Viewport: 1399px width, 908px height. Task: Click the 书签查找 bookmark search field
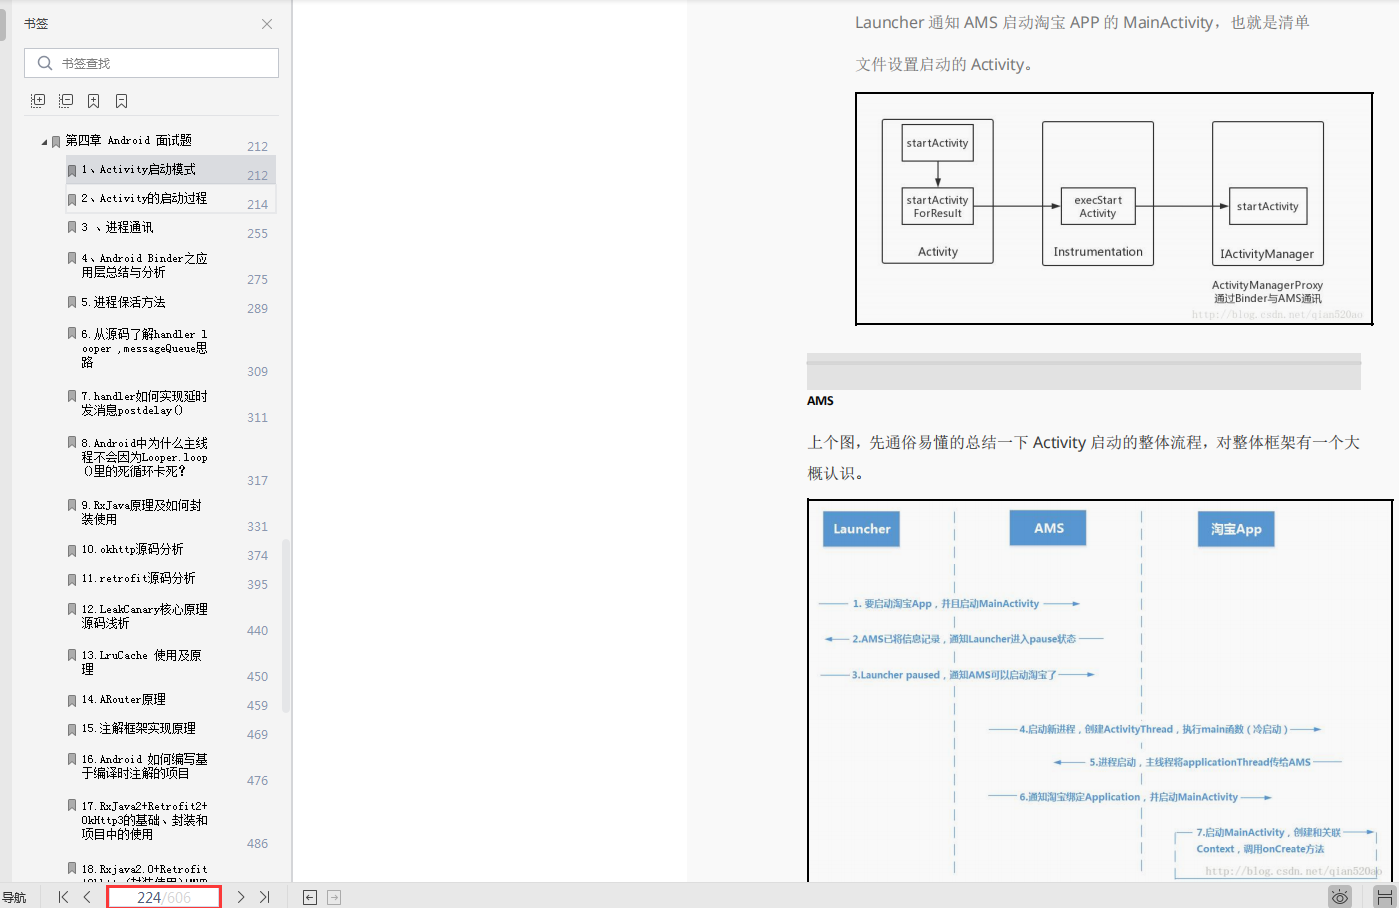tap(151, 63)
